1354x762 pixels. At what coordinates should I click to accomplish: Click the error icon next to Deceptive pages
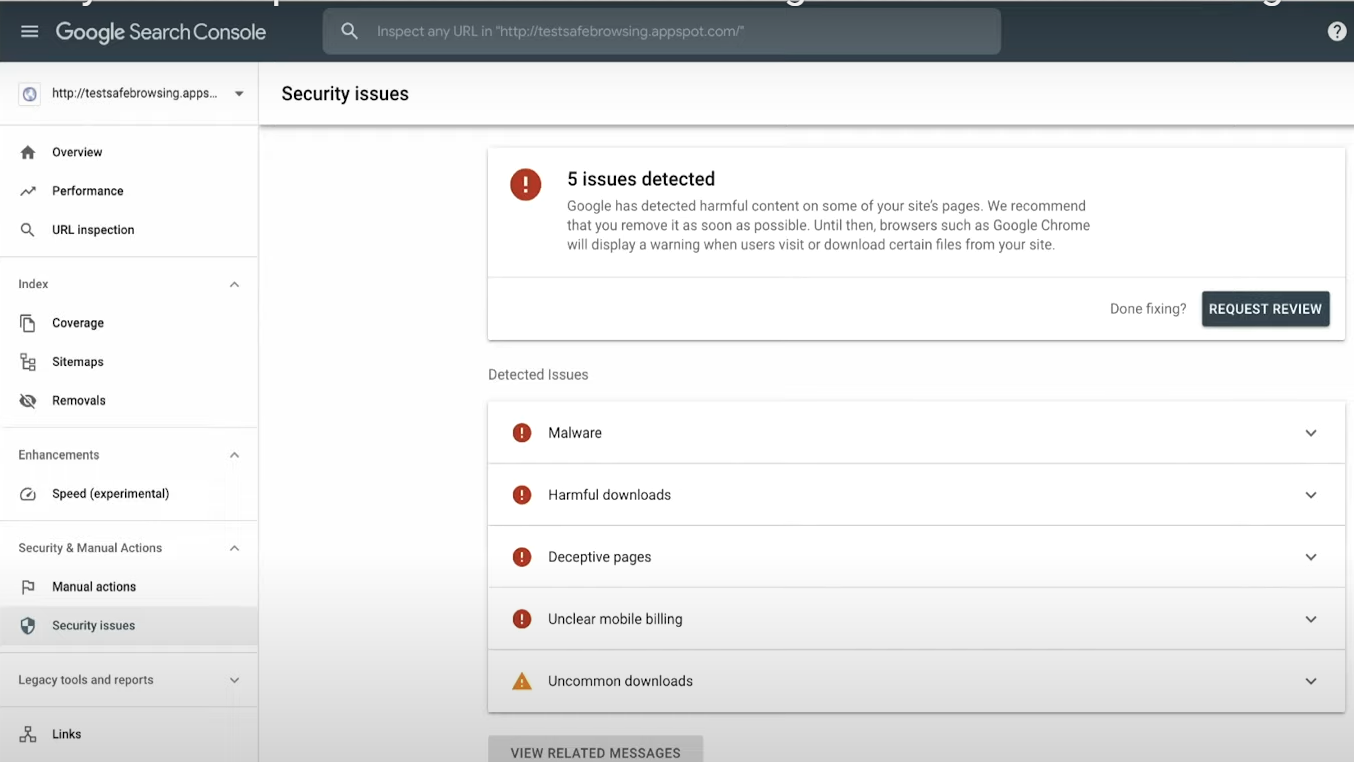[522, 557]
